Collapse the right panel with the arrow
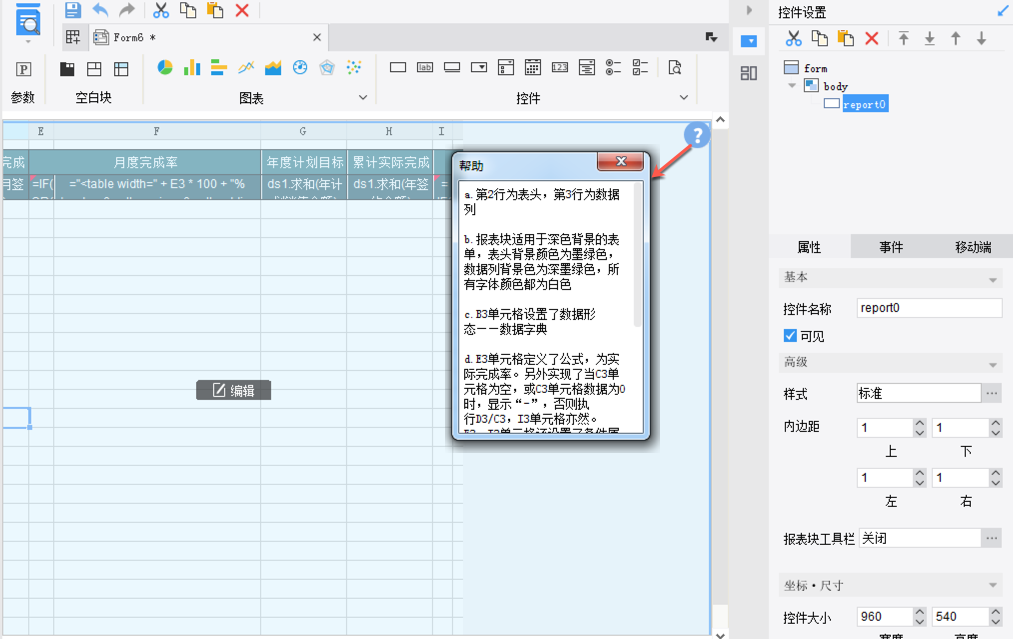The image size is (1013, 639). (749, 10)
